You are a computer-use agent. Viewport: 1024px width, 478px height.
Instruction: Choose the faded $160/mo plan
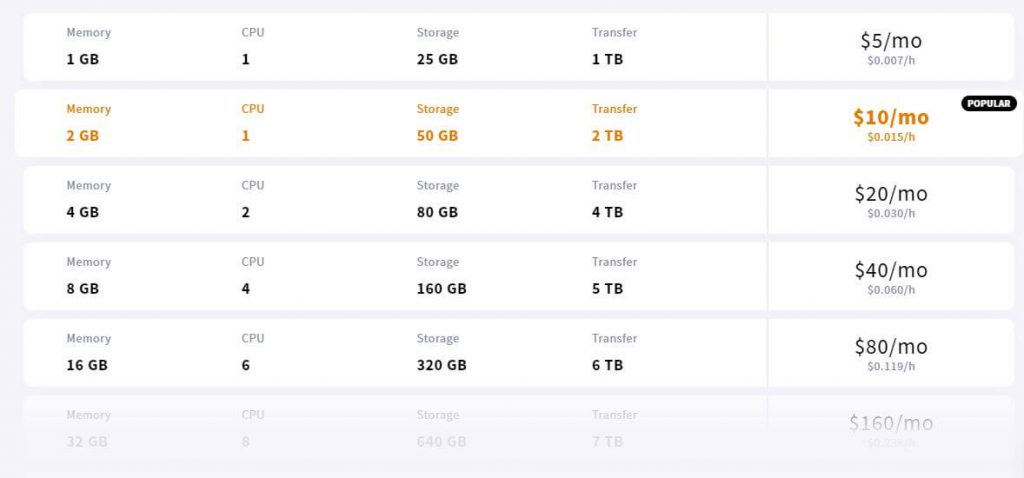tap(891, 422)
